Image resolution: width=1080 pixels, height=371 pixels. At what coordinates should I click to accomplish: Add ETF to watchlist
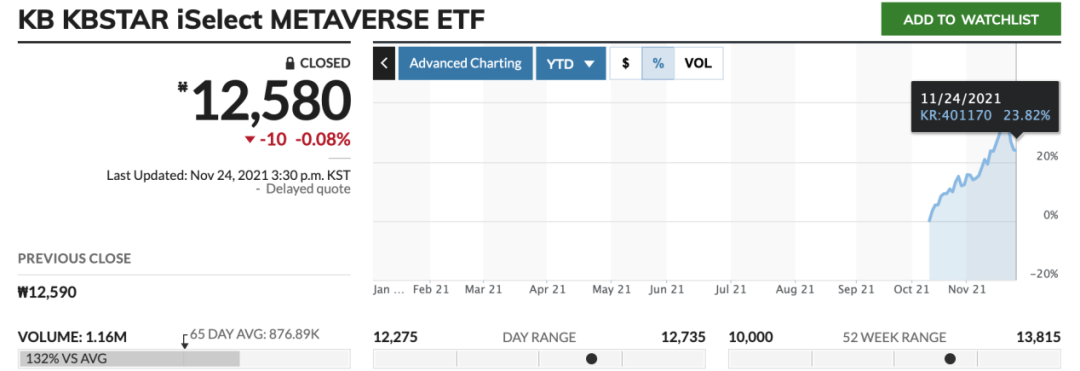970,20
